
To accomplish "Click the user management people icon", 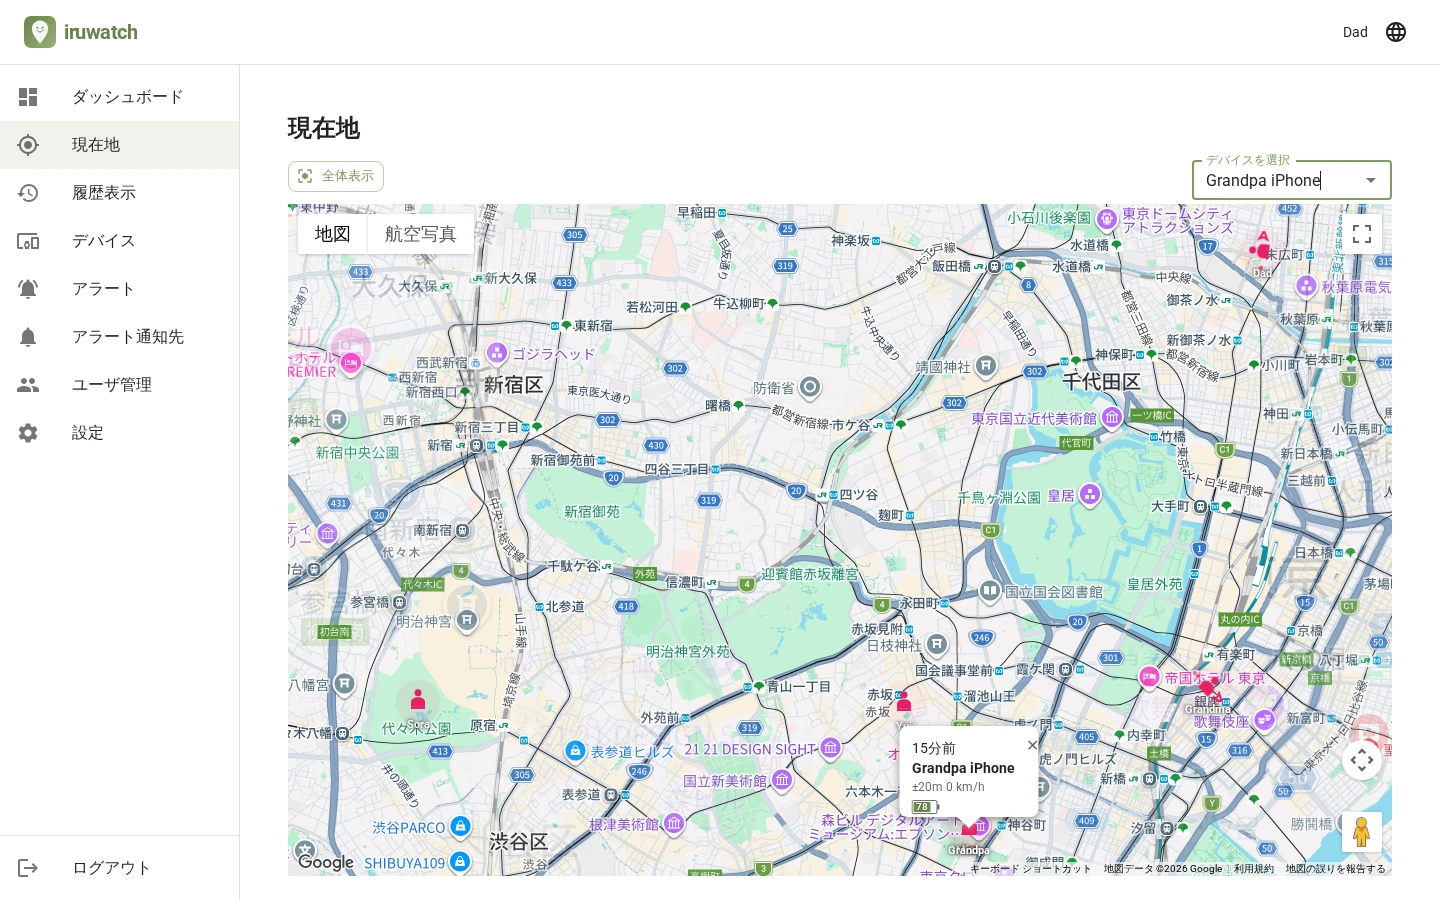I will point(28,385).
